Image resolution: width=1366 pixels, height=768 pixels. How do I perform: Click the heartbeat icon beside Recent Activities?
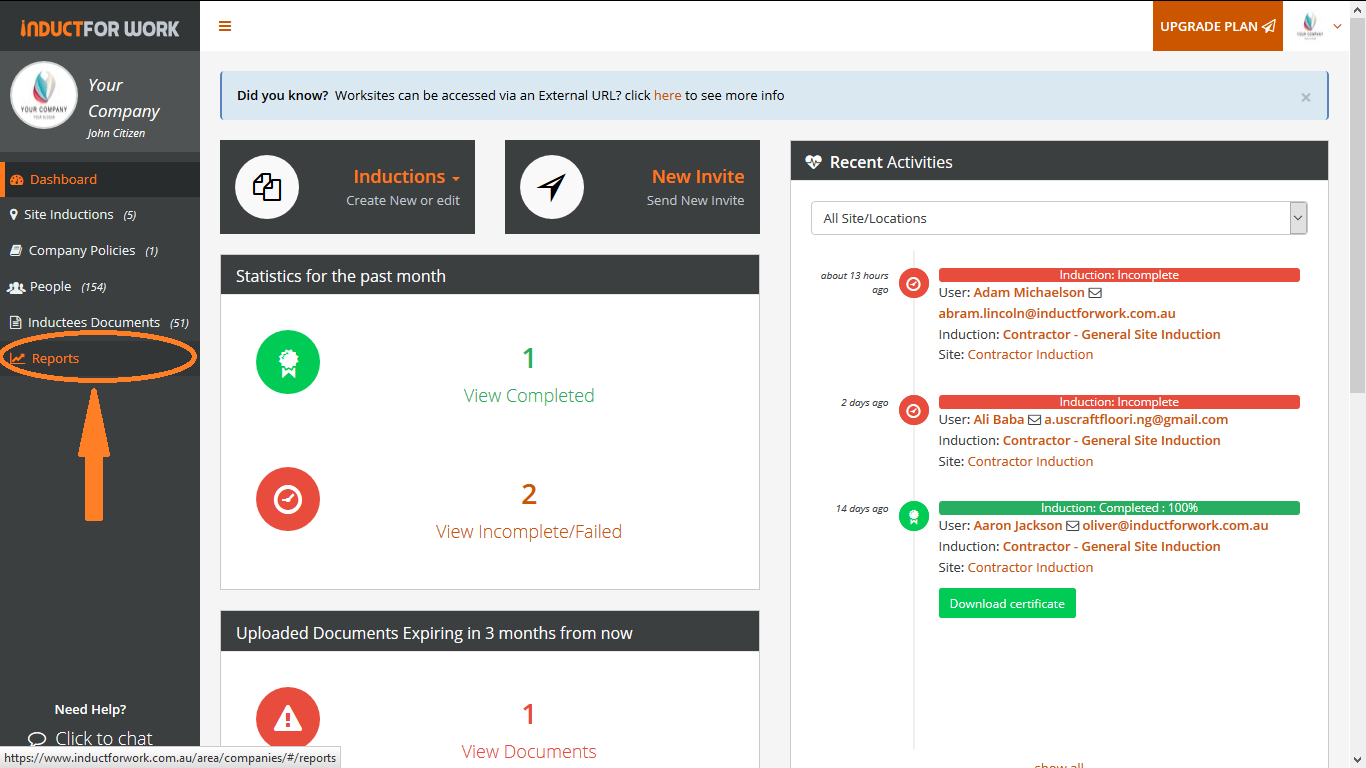tap(813, 162)
